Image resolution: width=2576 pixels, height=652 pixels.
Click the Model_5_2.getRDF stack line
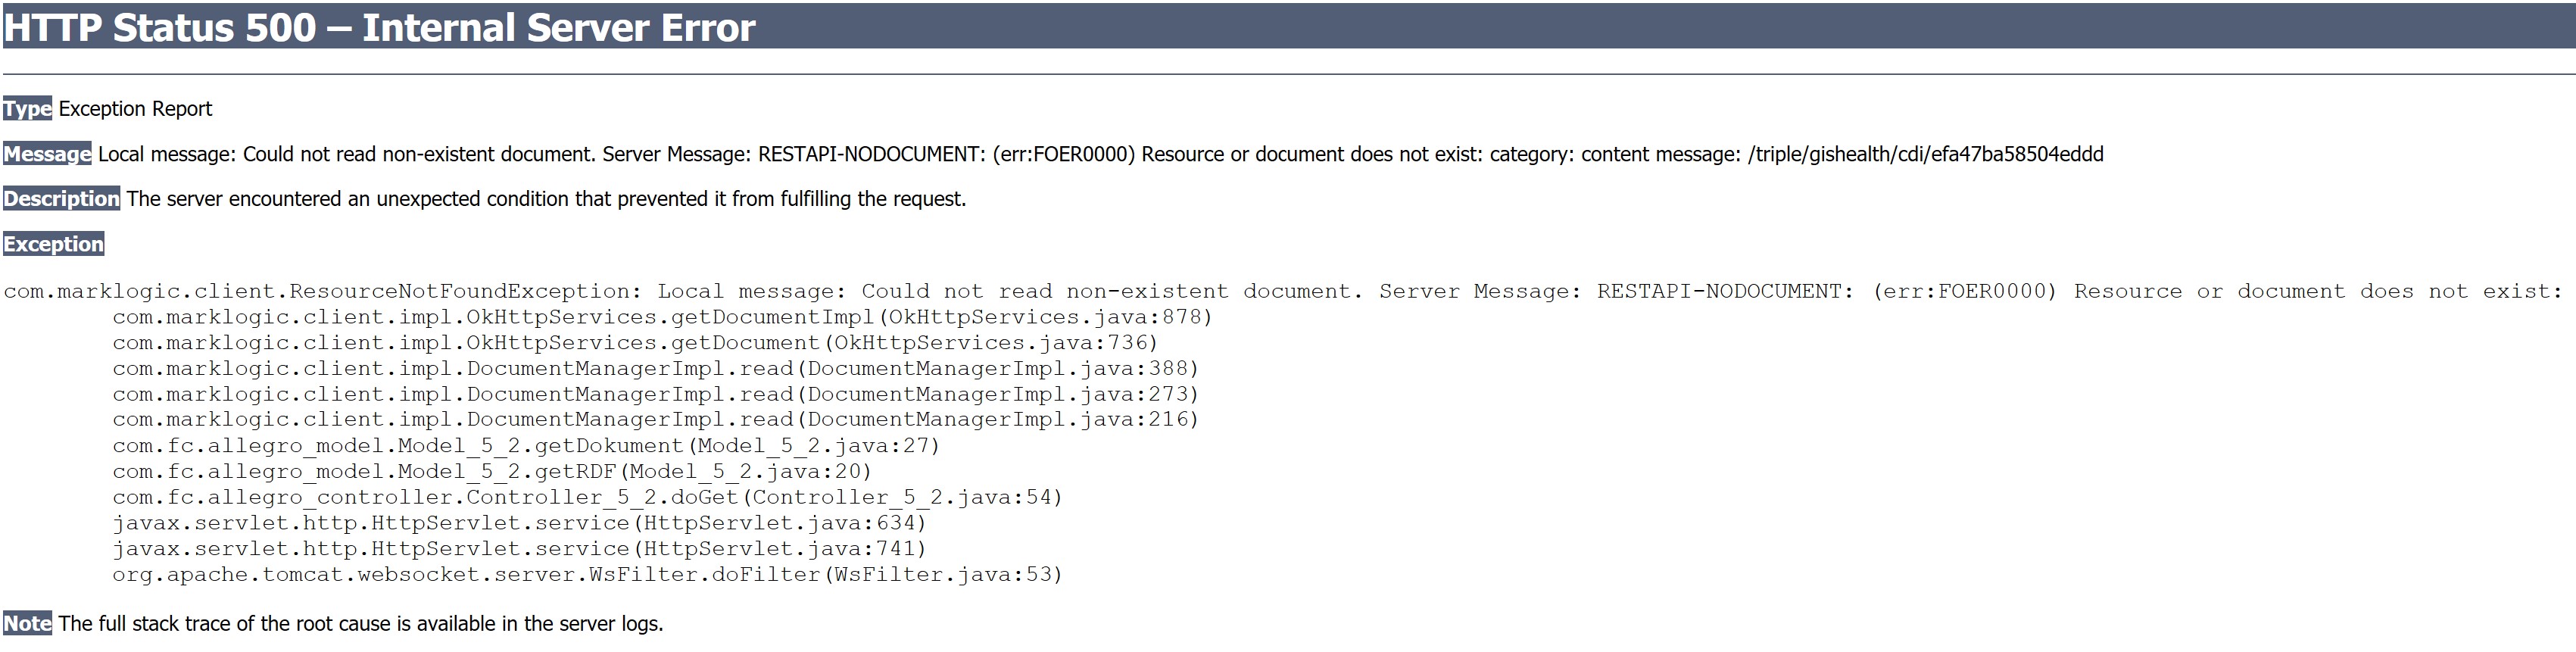(x=492, y=472)
